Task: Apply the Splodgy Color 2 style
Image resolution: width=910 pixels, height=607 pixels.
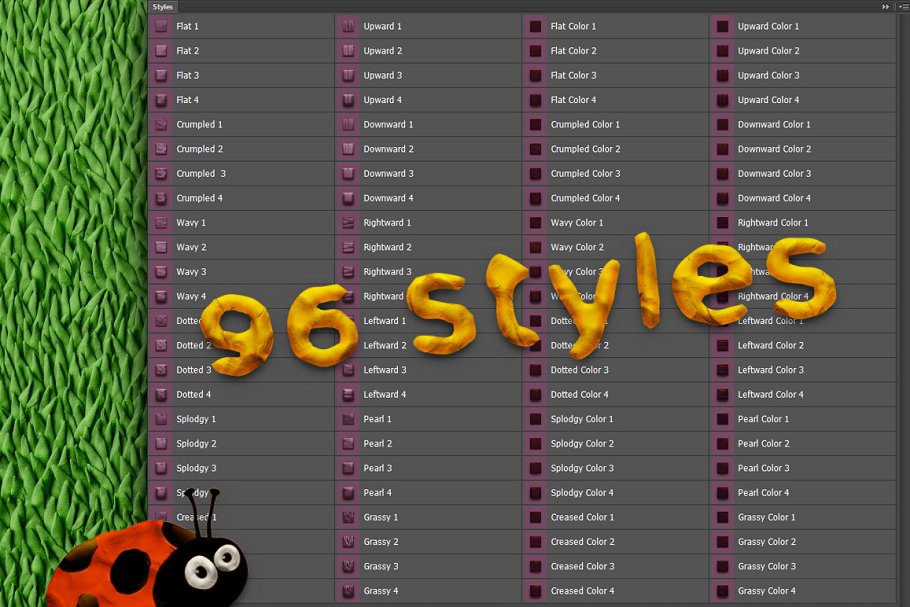Action: (x=582, y=444)
